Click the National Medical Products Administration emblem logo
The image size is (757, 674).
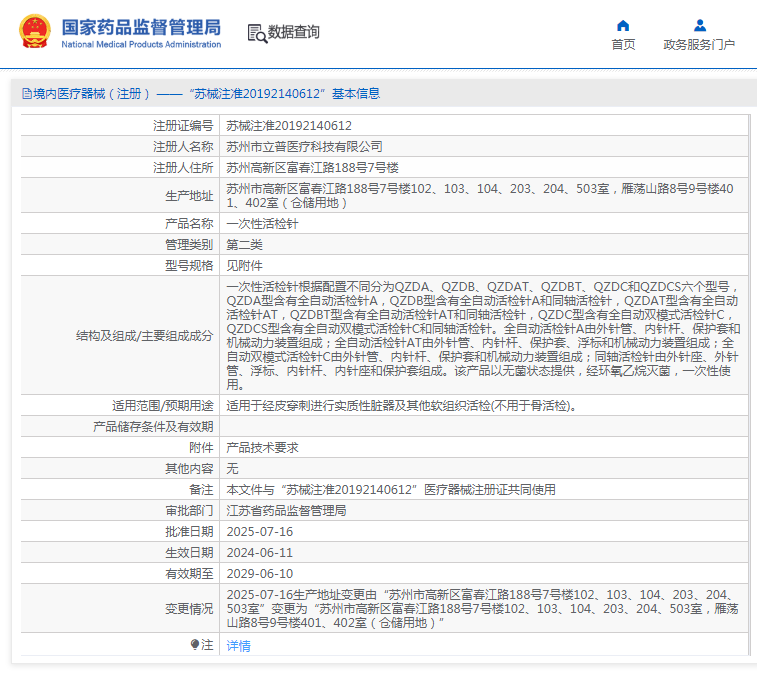(33, 32)
